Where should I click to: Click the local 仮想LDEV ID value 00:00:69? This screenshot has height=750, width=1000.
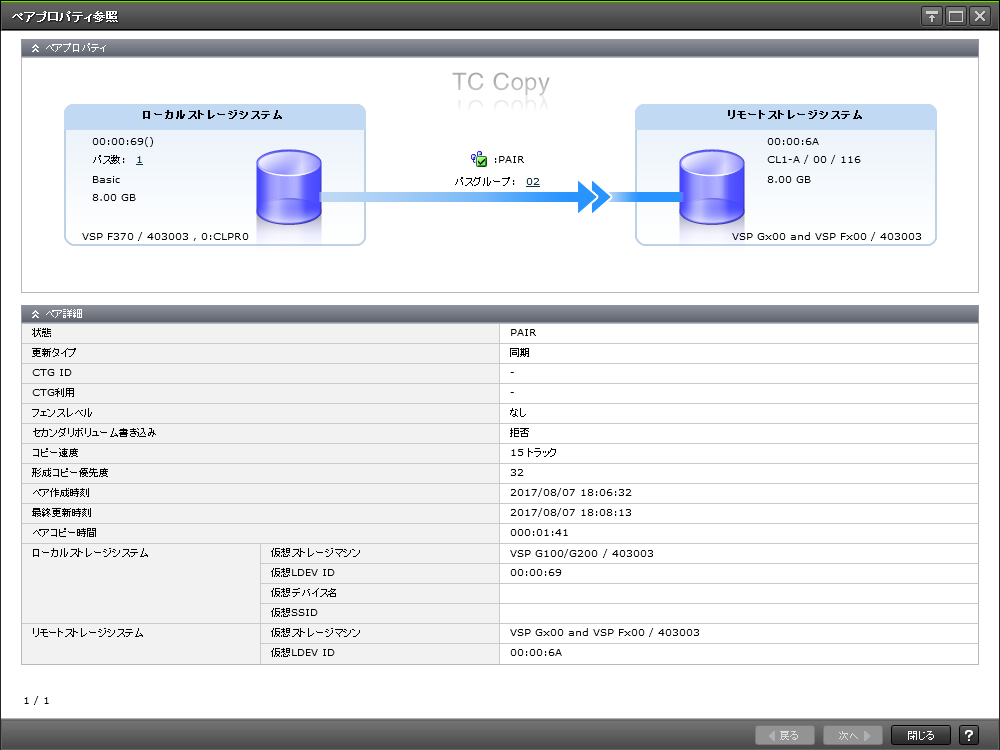click(x=536, y=573)
